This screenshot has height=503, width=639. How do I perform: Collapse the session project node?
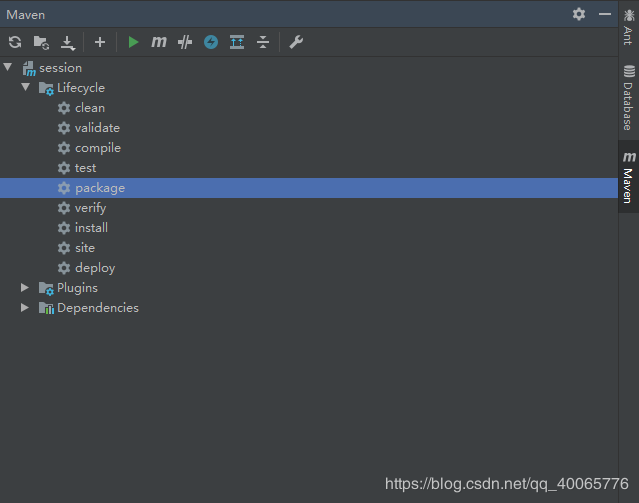(x=8, y=68)
